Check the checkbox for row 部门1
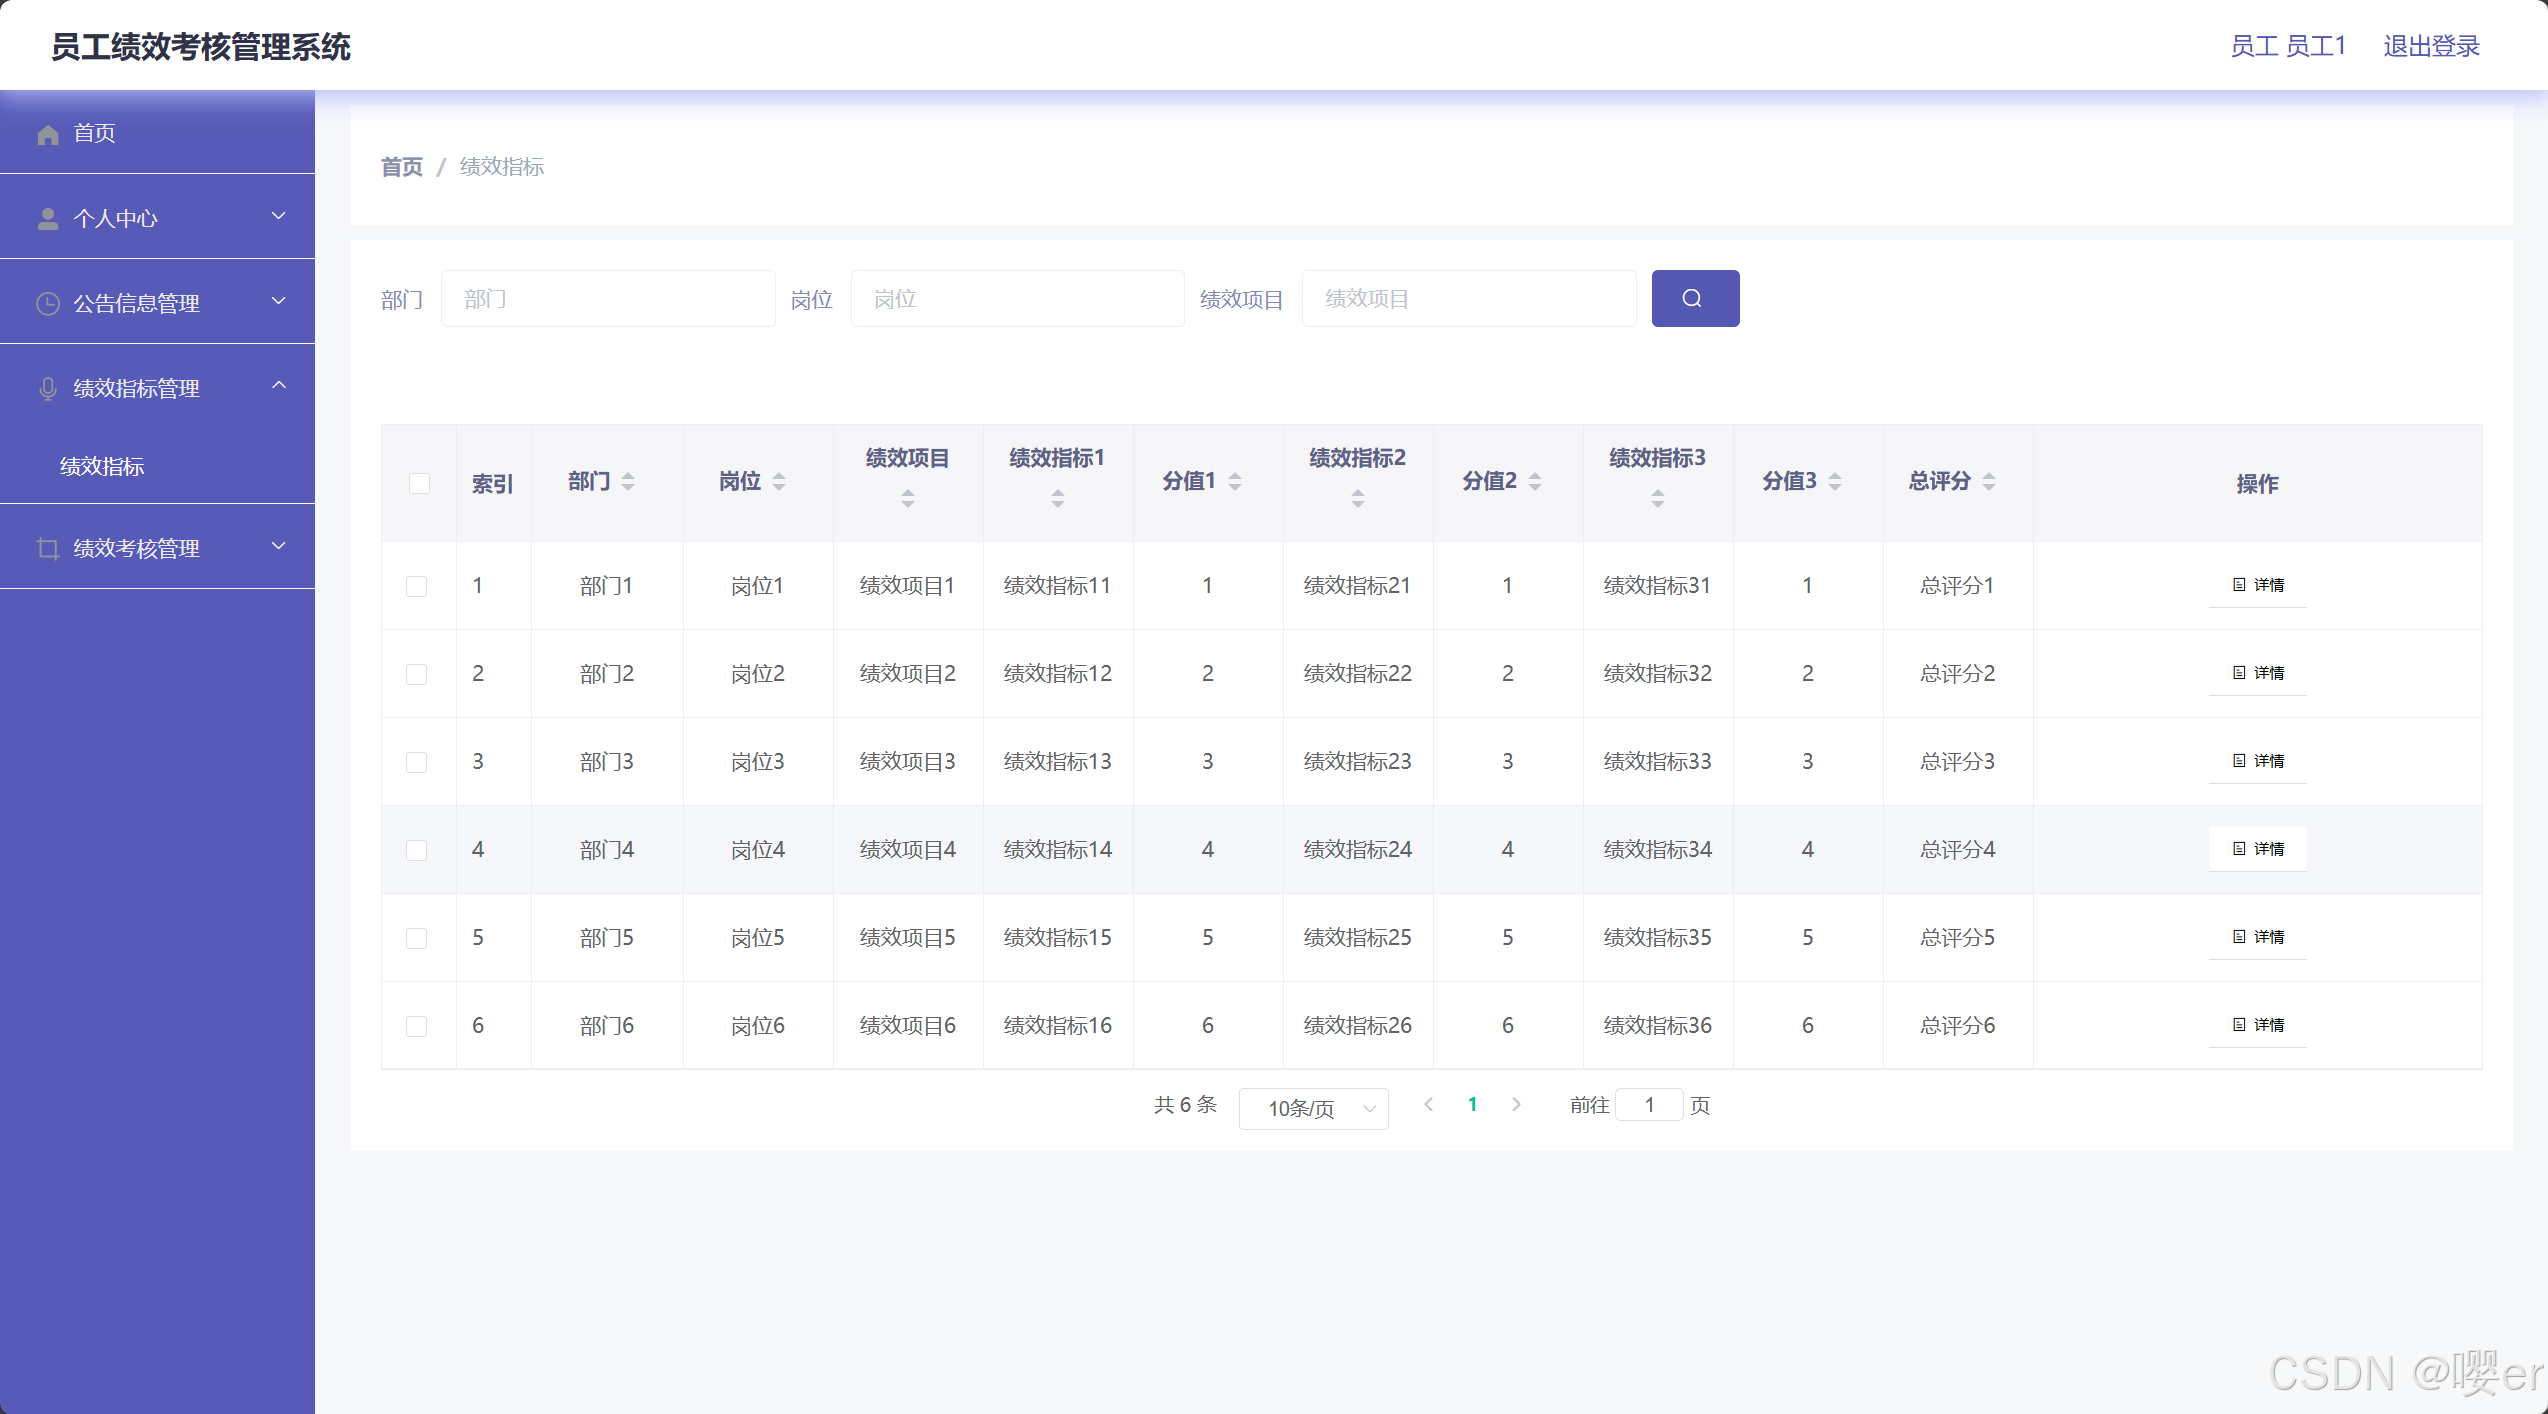This screenshot has width=2548, height=1414. 417,586
